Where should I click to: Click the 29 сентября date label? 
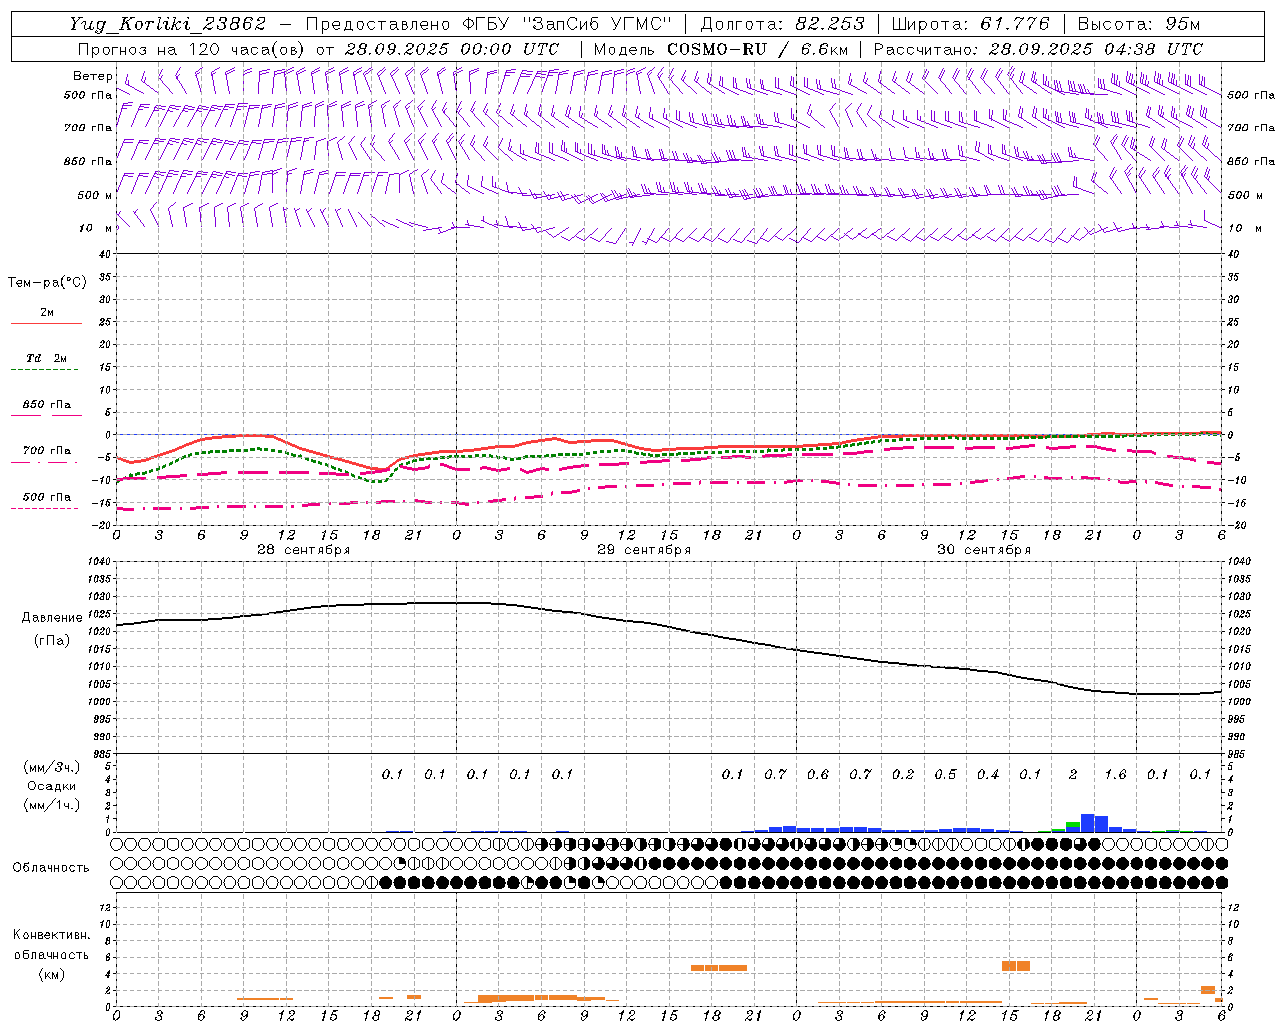[x=643, y=550]
